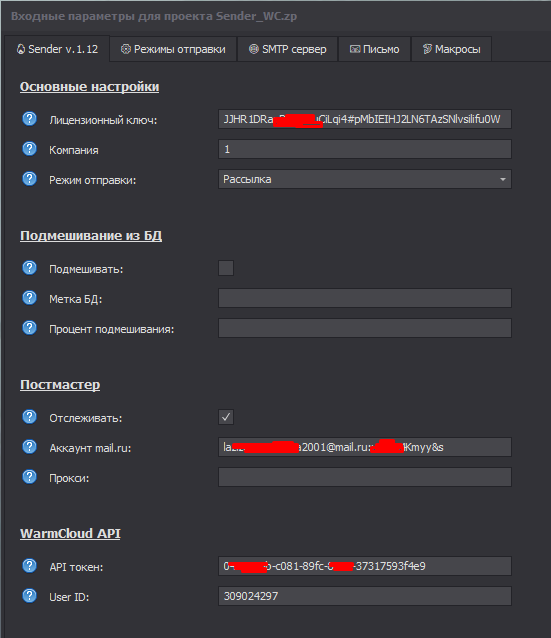The image size is (551, 638).
Task: Open help icon next to Прокси
Action: (29, 477)
